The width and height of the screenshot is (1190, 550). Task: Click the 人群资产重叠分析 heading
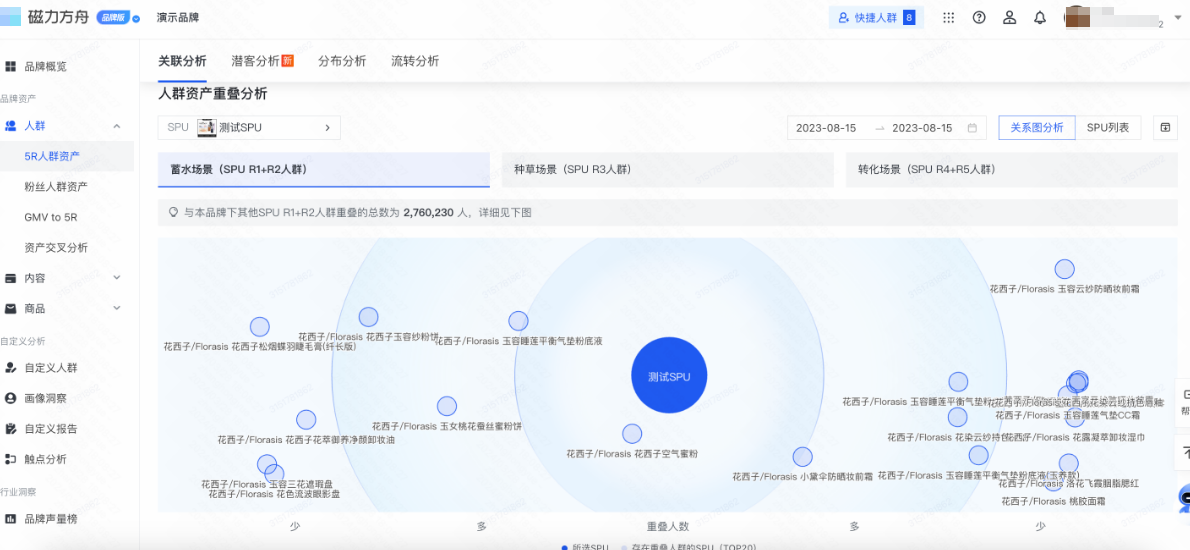[x=212, y=94]
